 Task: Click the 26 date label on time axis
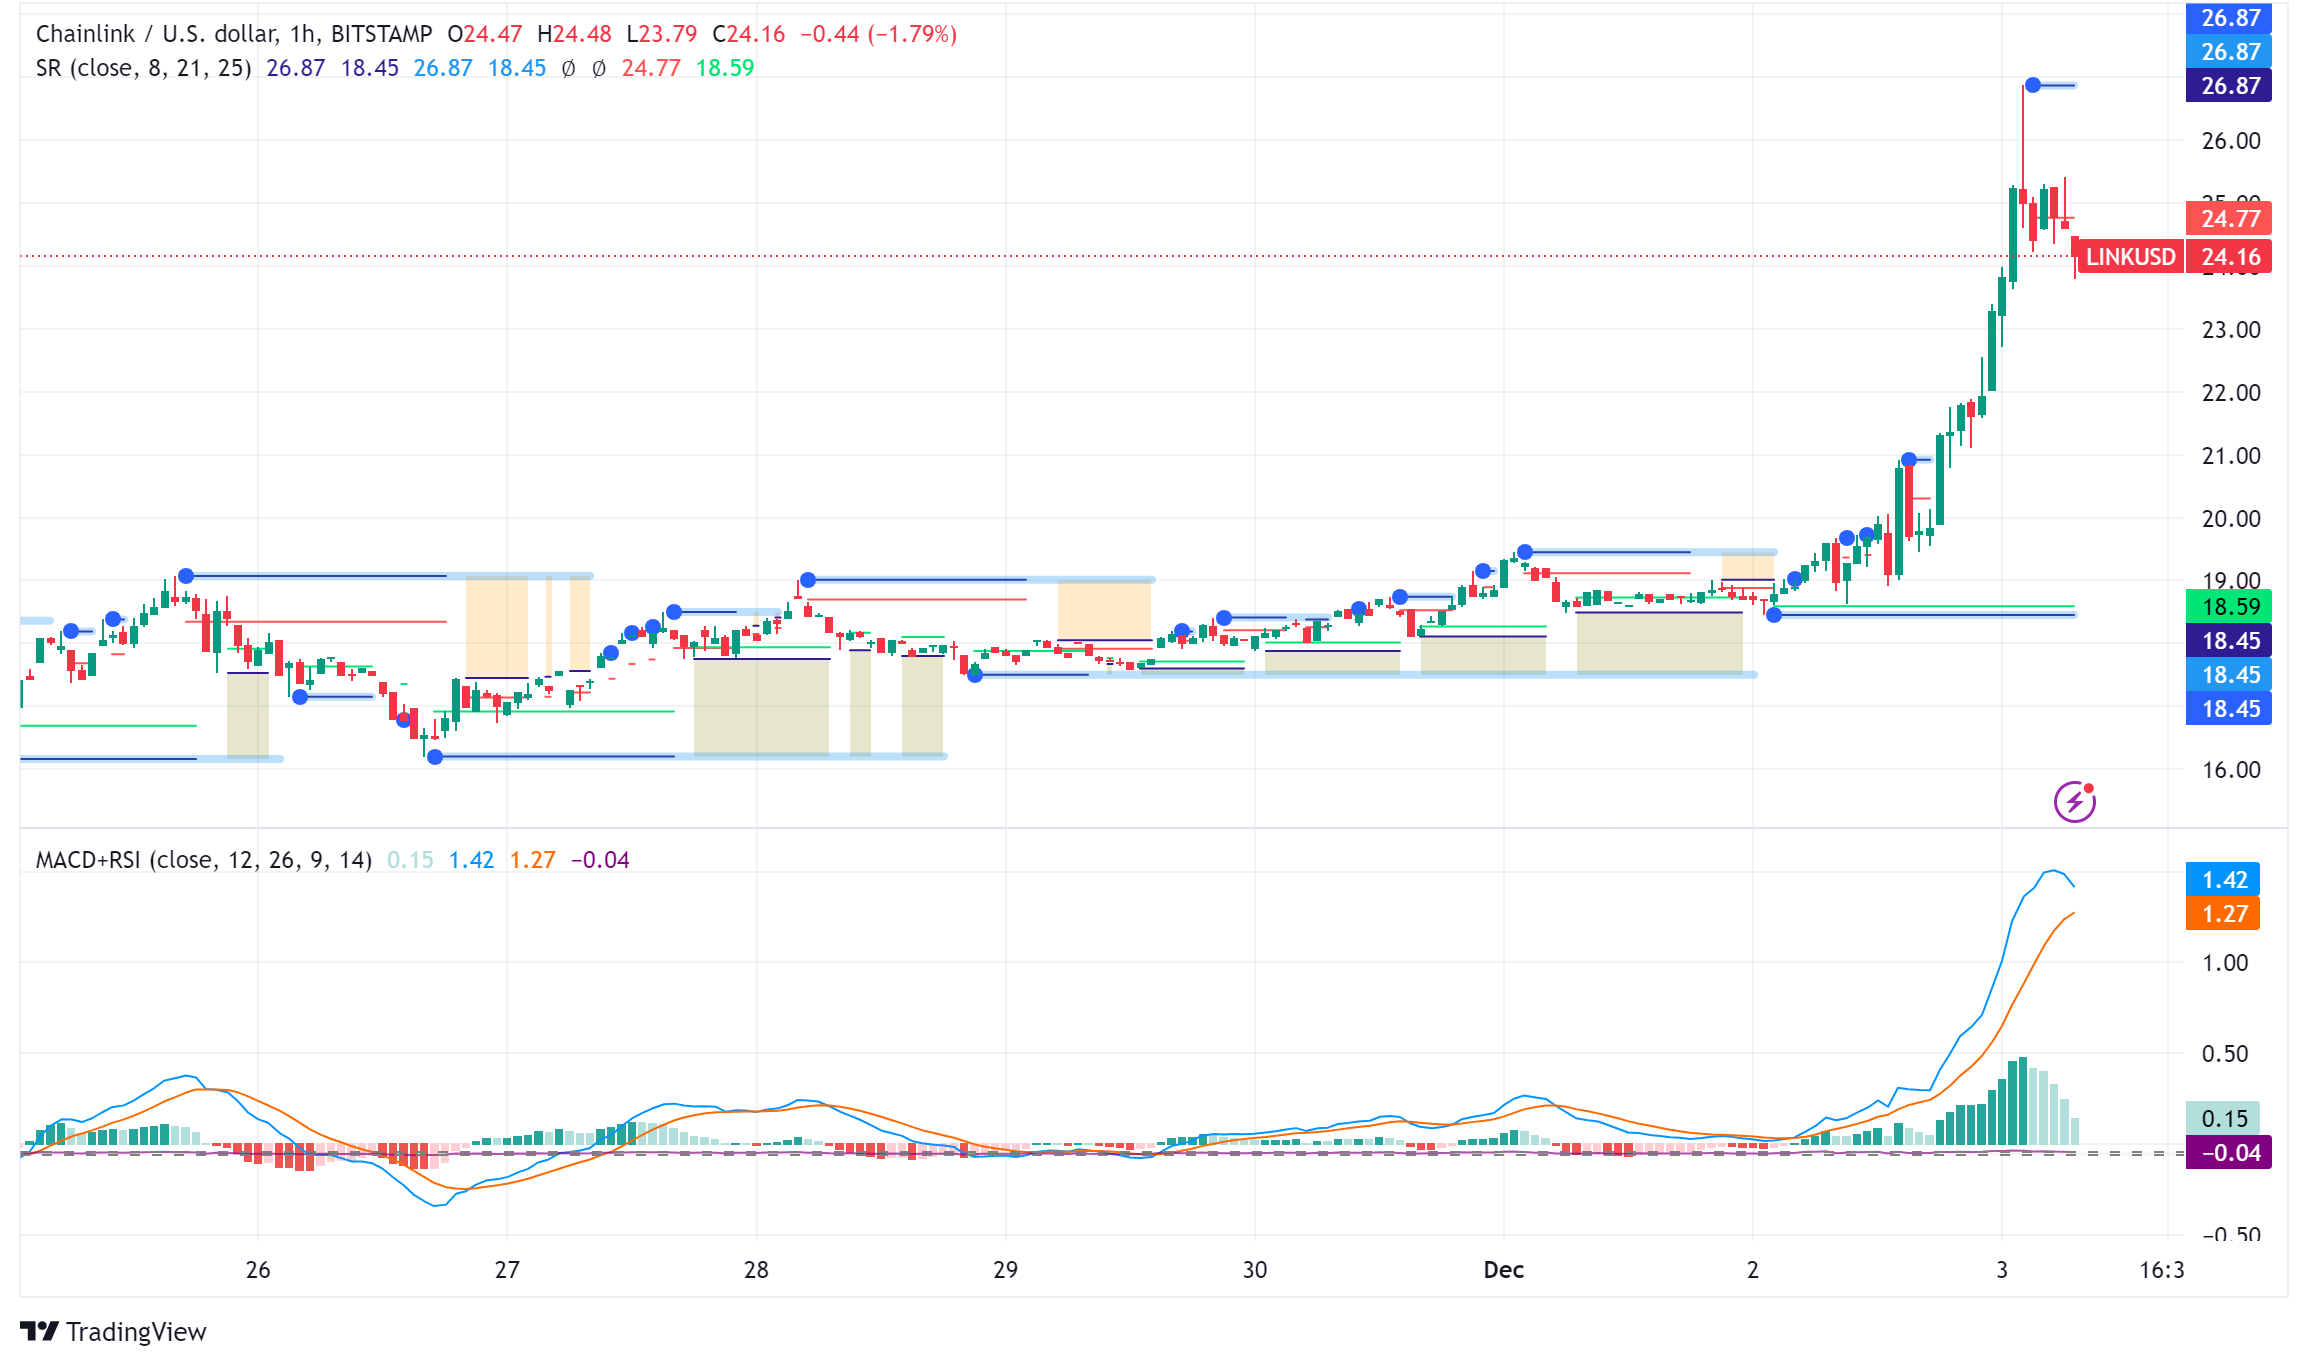coord(258,1270)
